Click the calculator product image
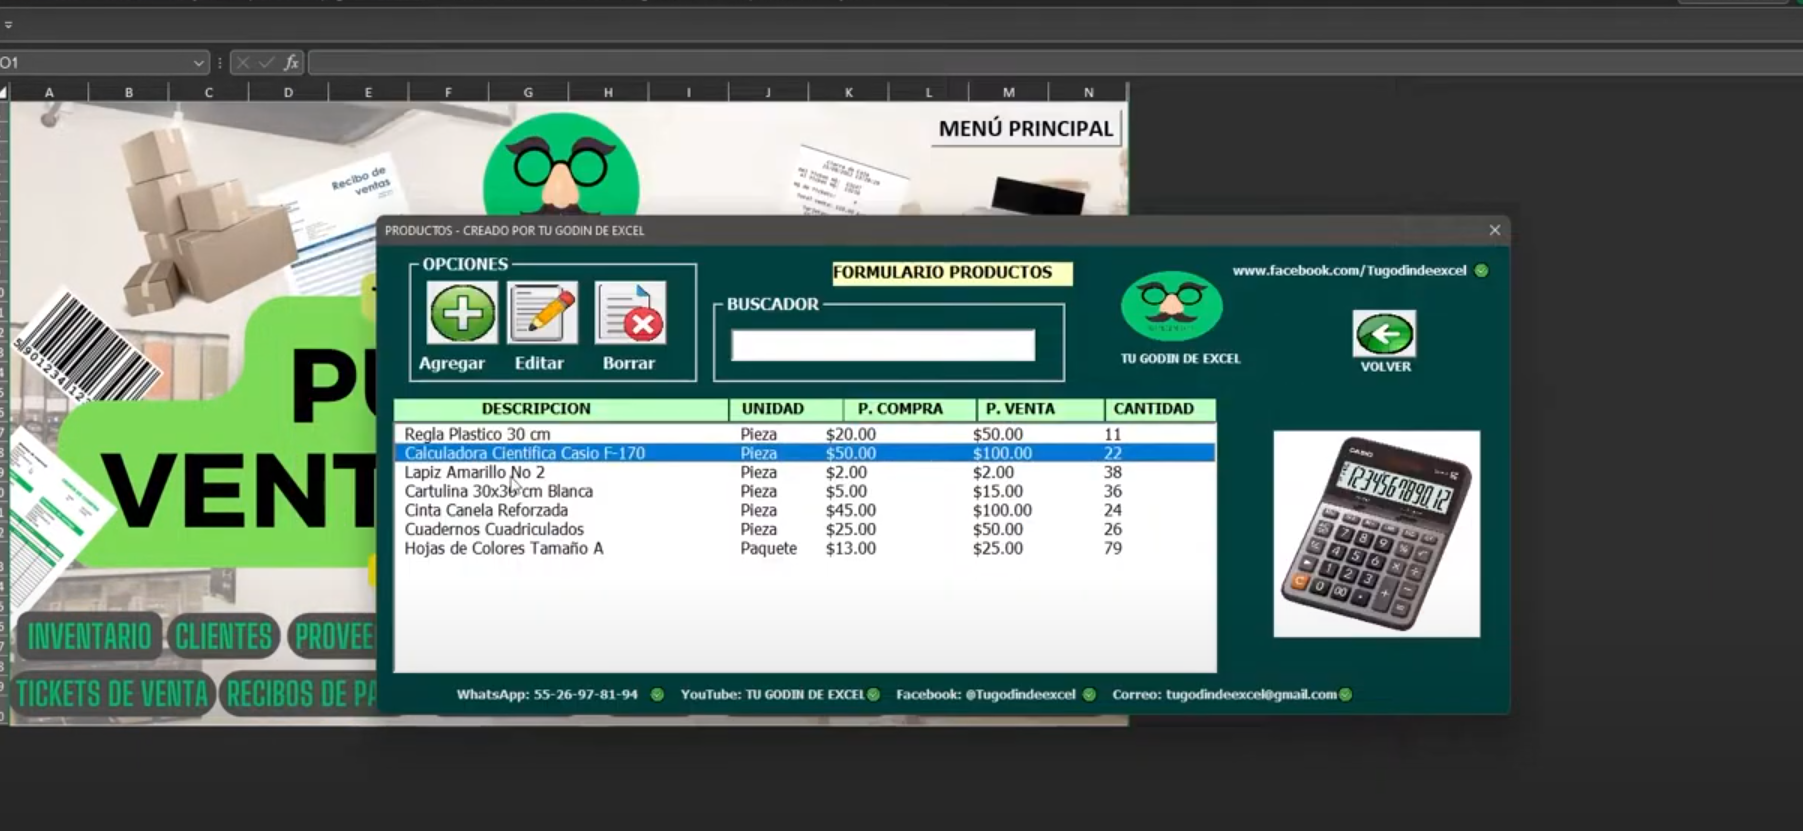1803x831 pixels. coord(1376,534)
